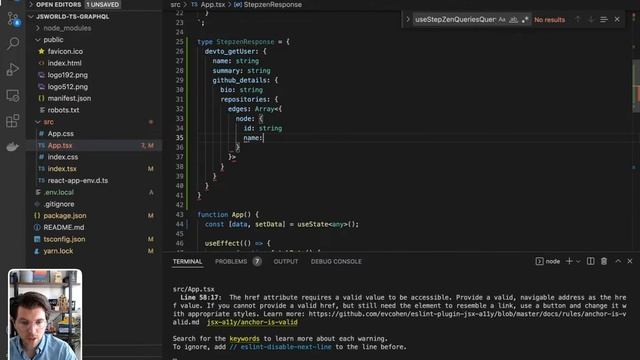Viewport: 640px width, 360px height.
Task: Open index.tsx file
Action: tap(62, 169)
